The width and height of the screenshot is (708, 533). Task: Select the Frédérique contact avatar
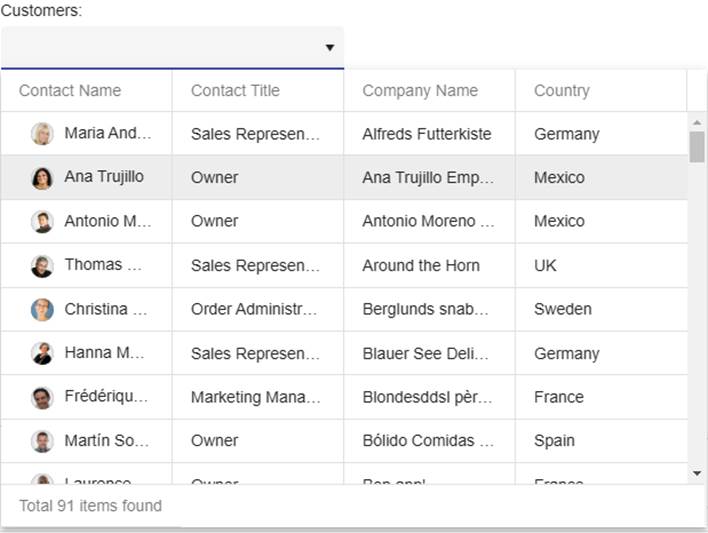click(42, 398)
